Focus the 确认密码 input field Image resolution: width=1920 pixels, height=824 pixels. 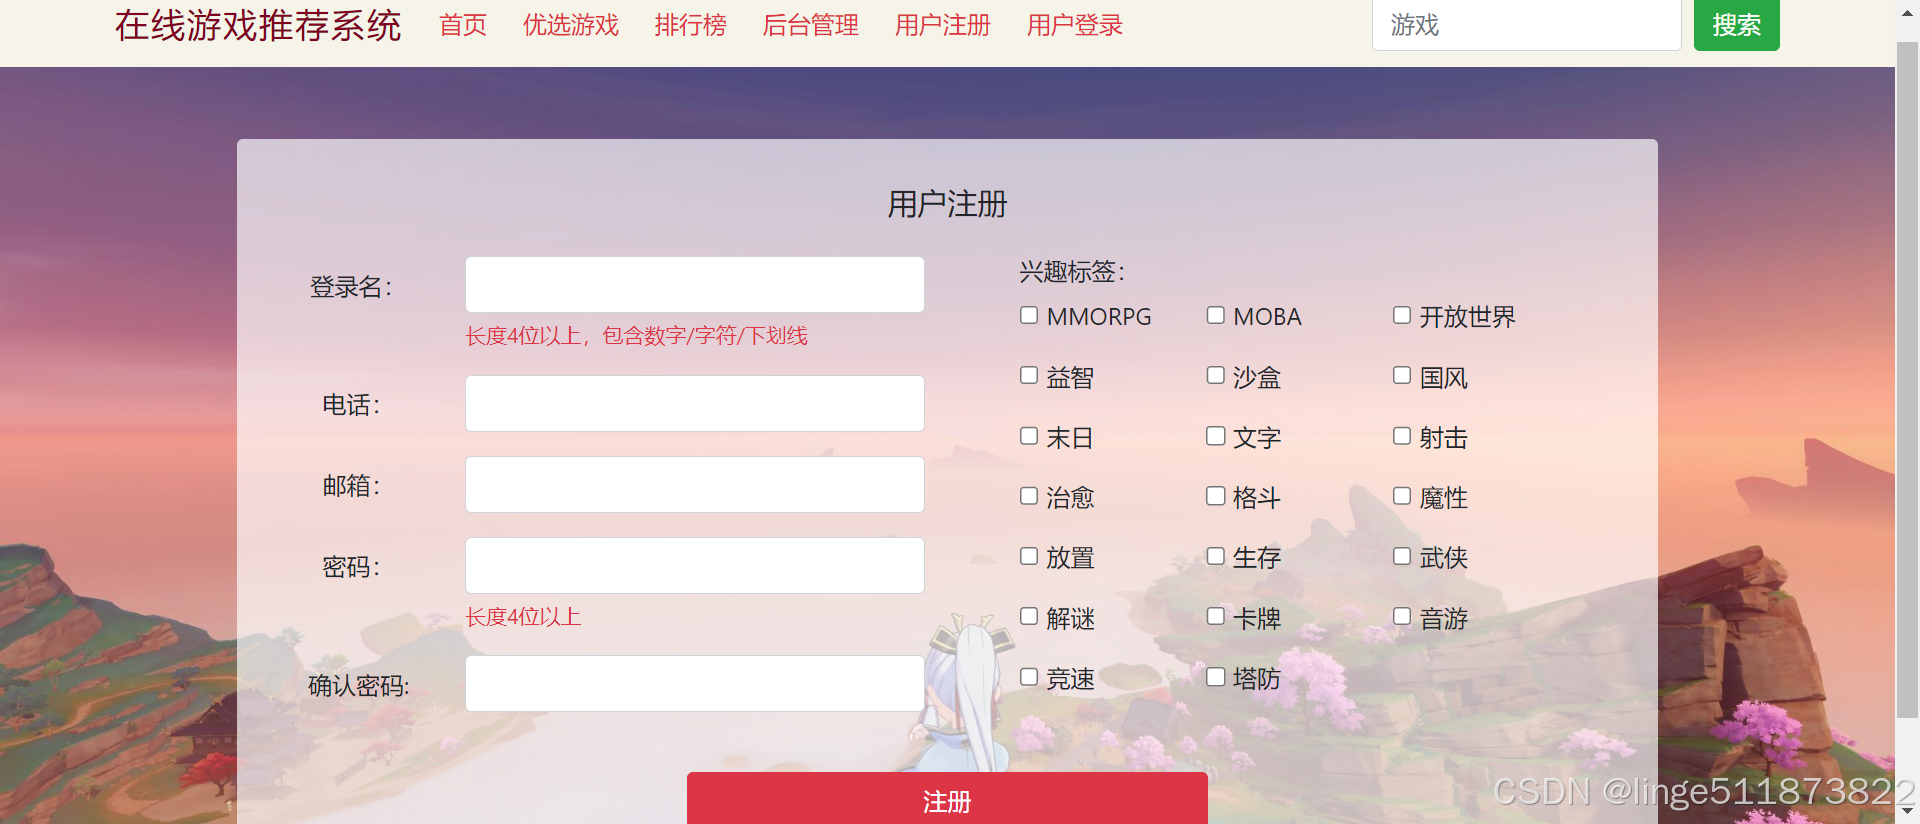point(695,683)
